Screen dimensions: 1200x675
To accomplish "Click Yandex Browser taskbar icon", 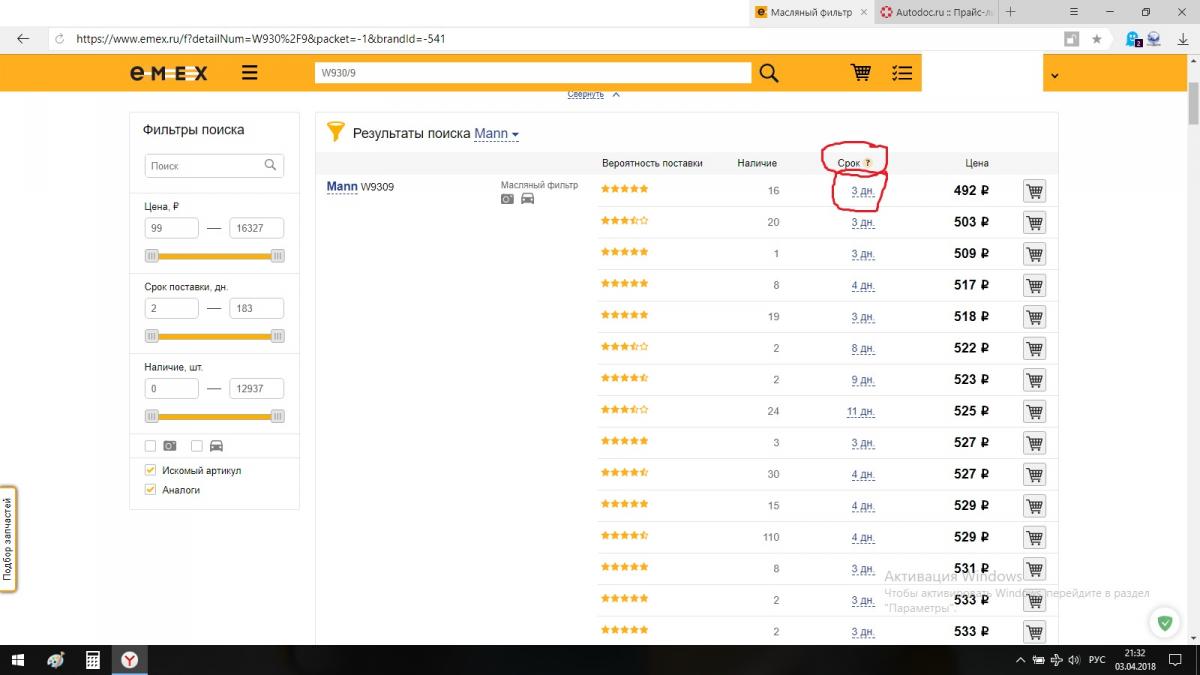I will (x=130, y=660).
